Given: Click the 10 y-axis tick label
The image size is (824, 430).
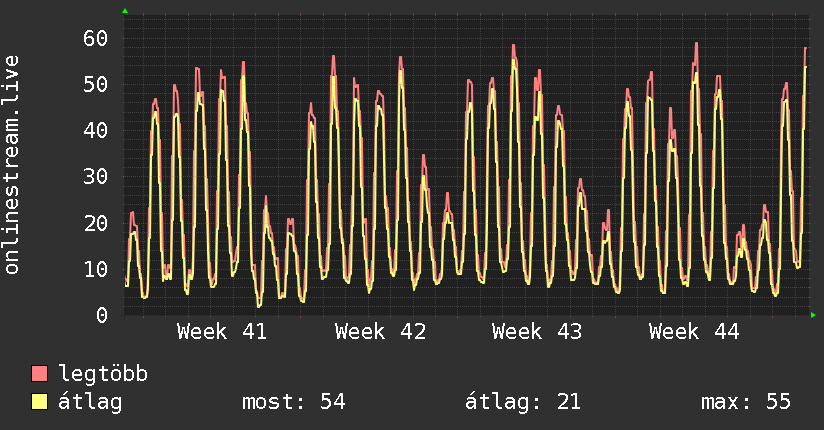Looking at the screenshot, I should (x=96, y=269).
